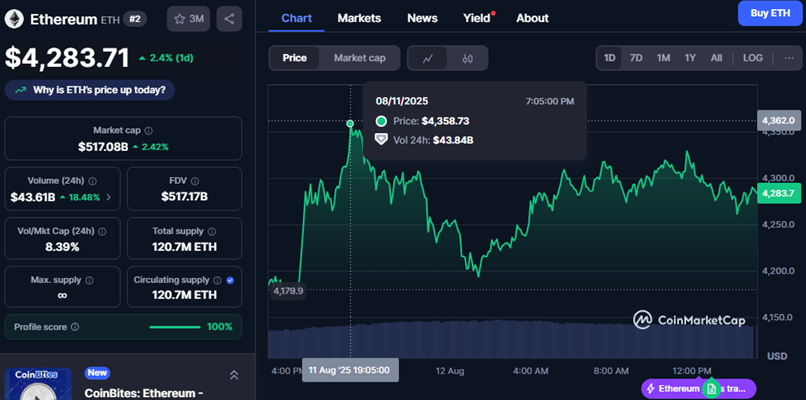Select the 1D time range
The image size is (806, 400).
(610, 58)
